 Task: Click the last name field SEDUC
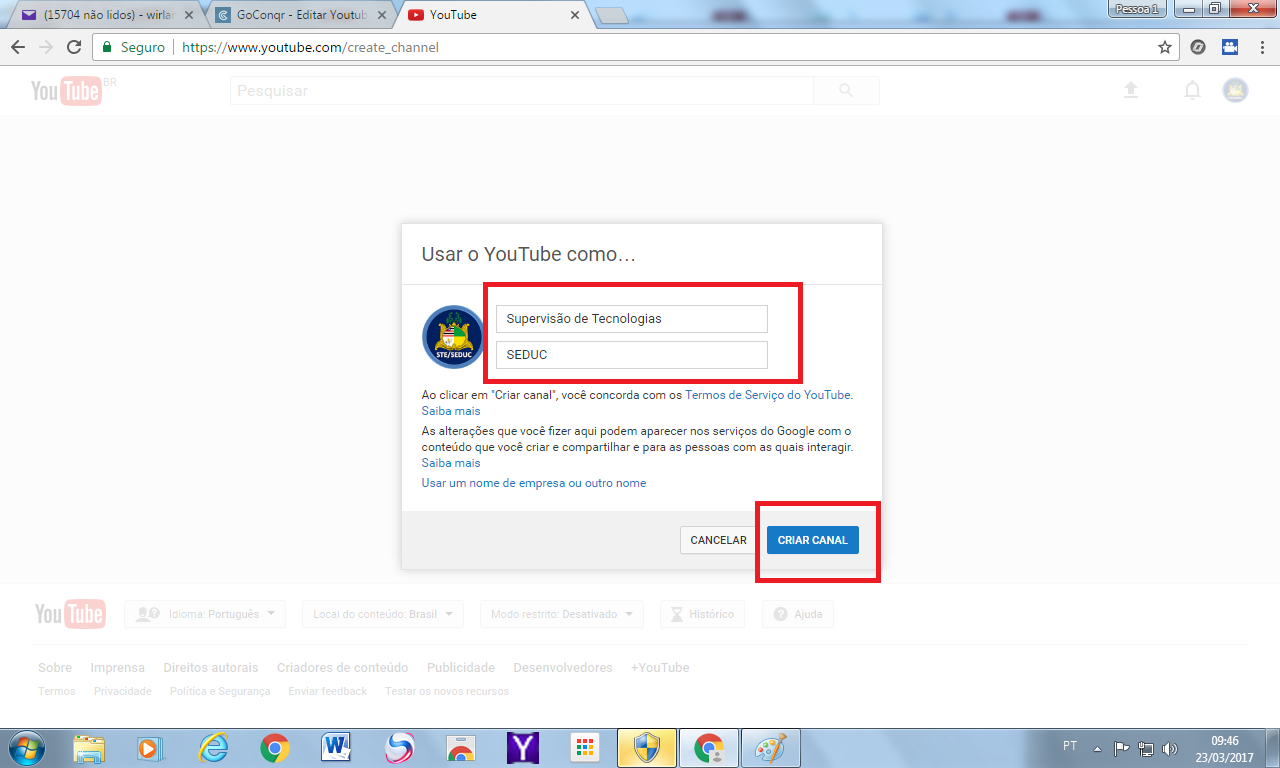coord(632,355)
